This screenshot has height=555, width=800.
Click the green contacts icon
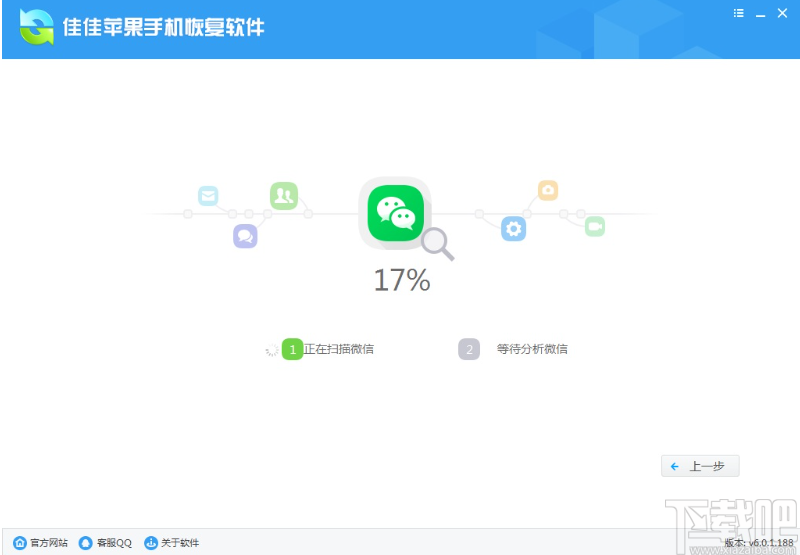pyautogui.click(x=284, y=196)
